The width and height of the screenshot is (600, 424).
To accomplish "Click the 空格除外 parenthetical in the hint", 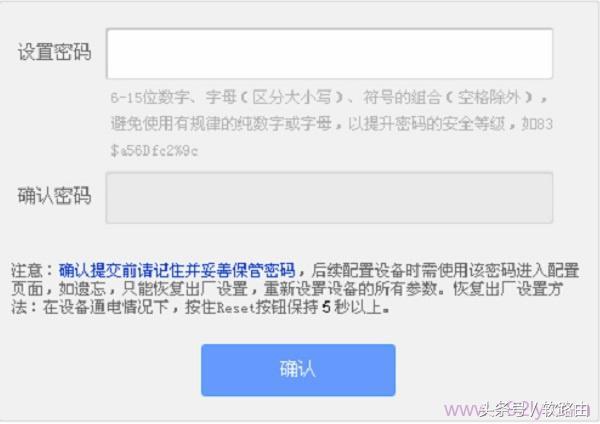I will pos(489,98).
